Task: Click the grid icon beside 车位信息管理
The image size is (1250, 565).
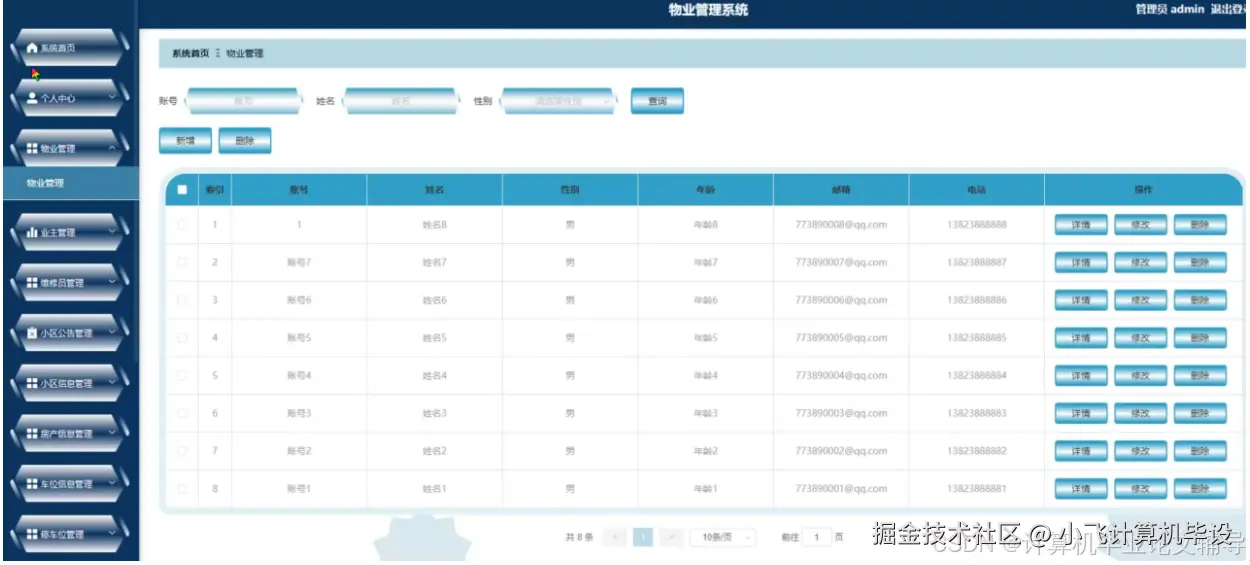Action: pos(32,484)
